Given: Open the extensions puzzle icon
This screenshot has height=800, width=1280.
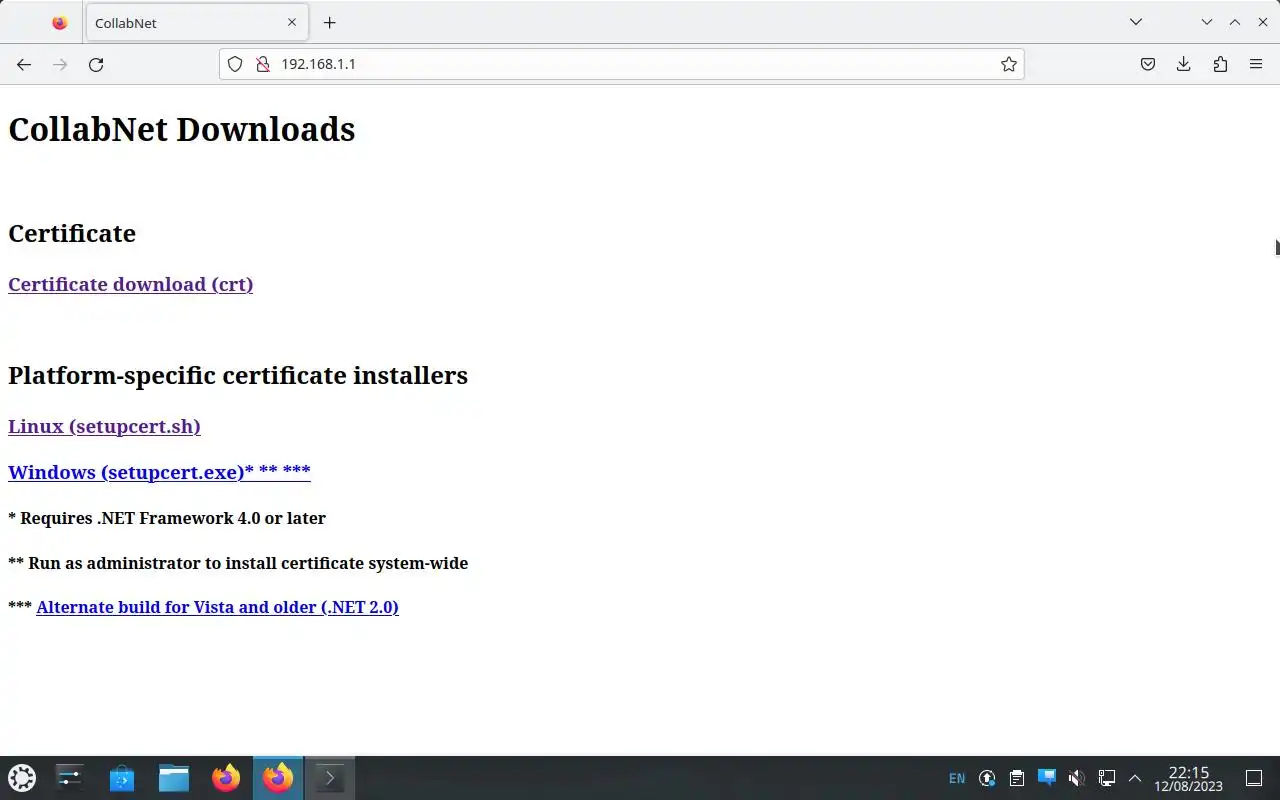Looking at the screenshot, I should (1220, 64).
